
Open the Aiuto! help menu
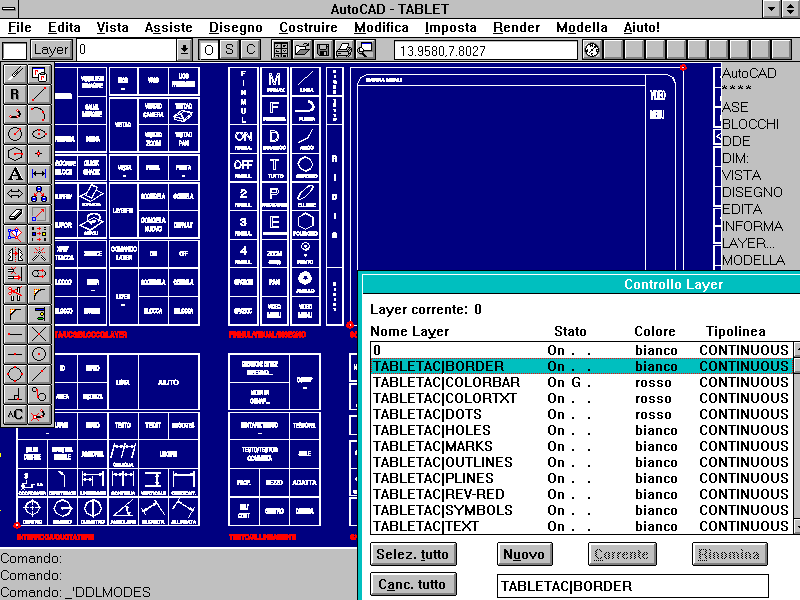pyautogui.click(x=641, y=28)
